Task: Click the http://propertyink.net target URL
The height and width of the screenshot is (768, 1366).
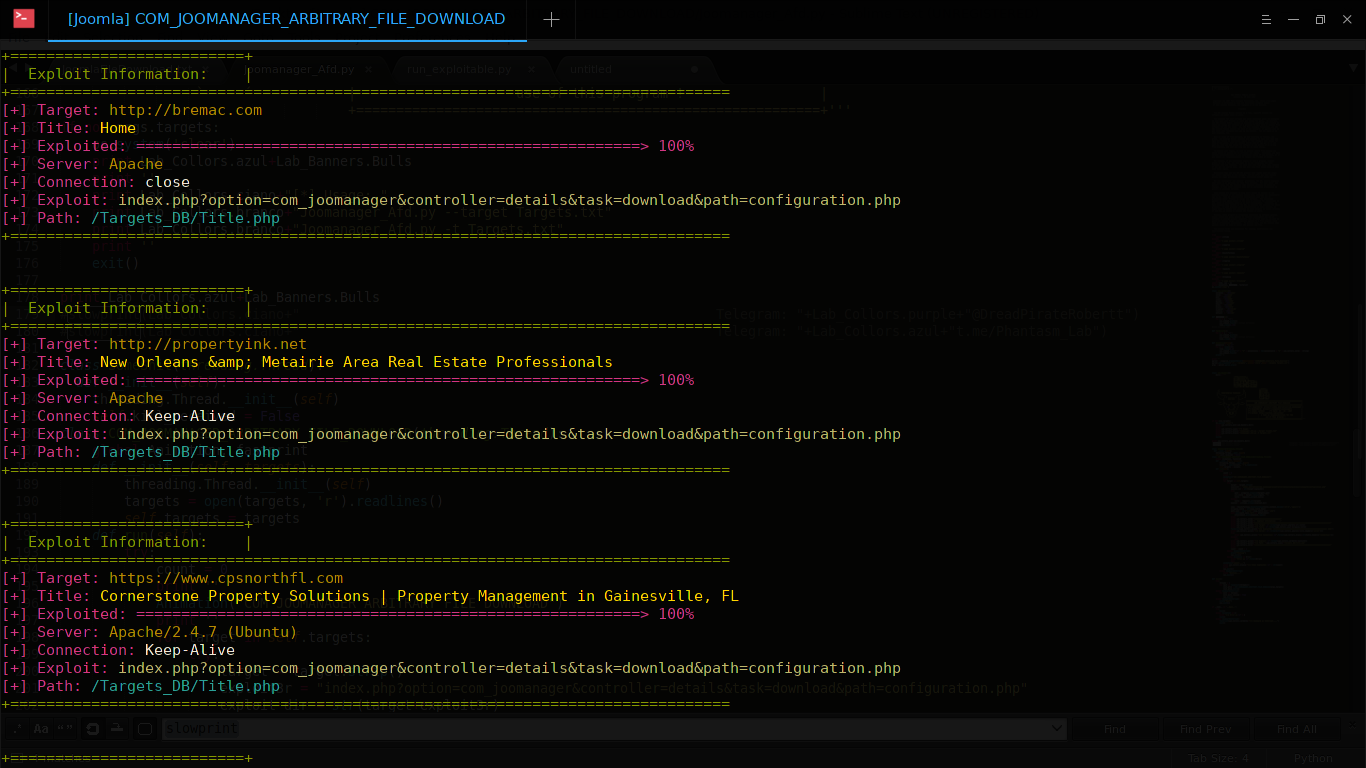Action: point(208,344)
